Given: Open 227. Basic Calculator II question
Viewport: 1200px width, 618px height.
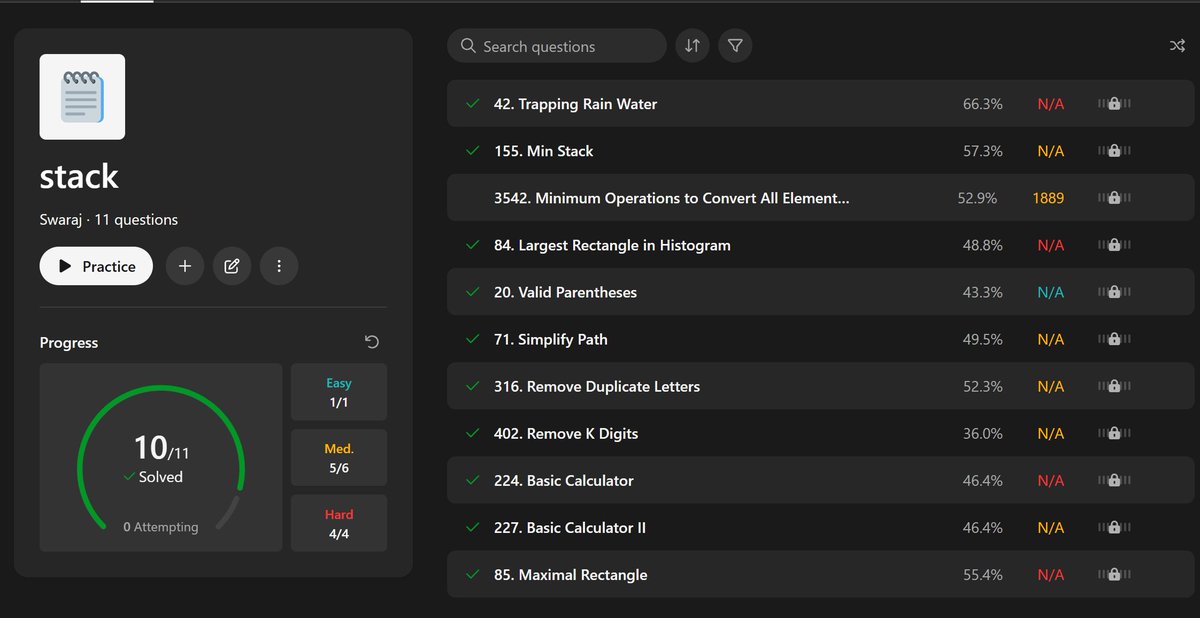Looking at the screenshot, I should pos(820,527).
